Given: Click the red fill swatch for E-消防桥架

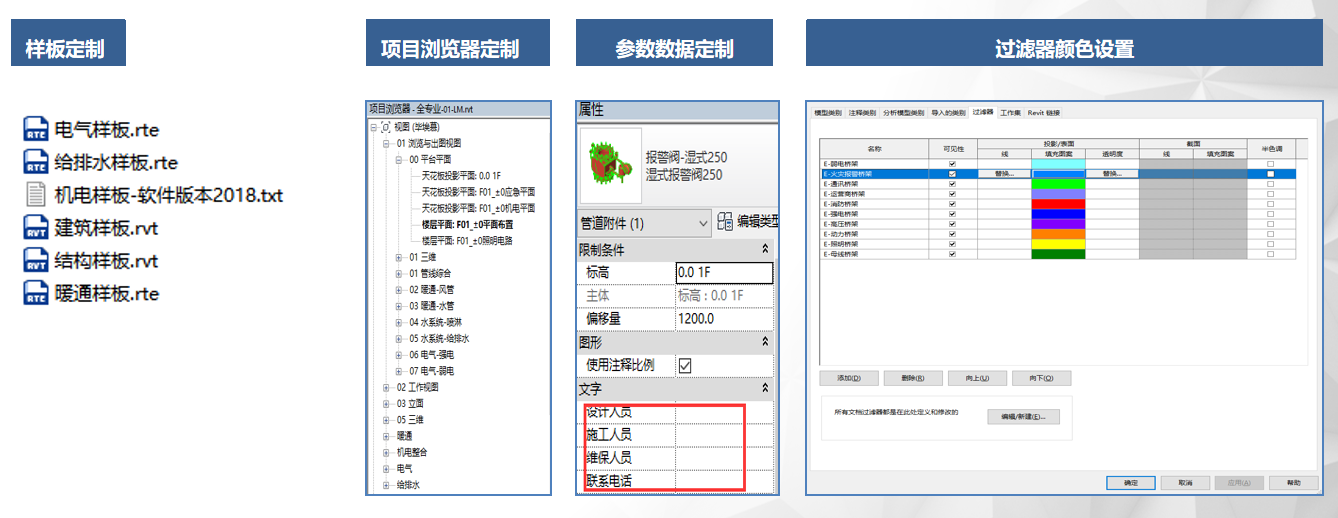Looking at the screenshot, I should click(1059, 204).
